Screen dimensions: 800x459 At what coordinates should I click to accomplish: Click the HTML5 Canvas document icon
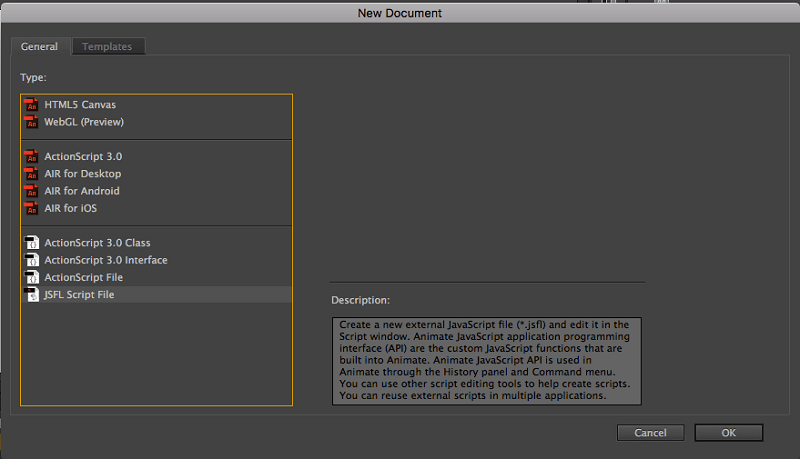coord(32,105)
